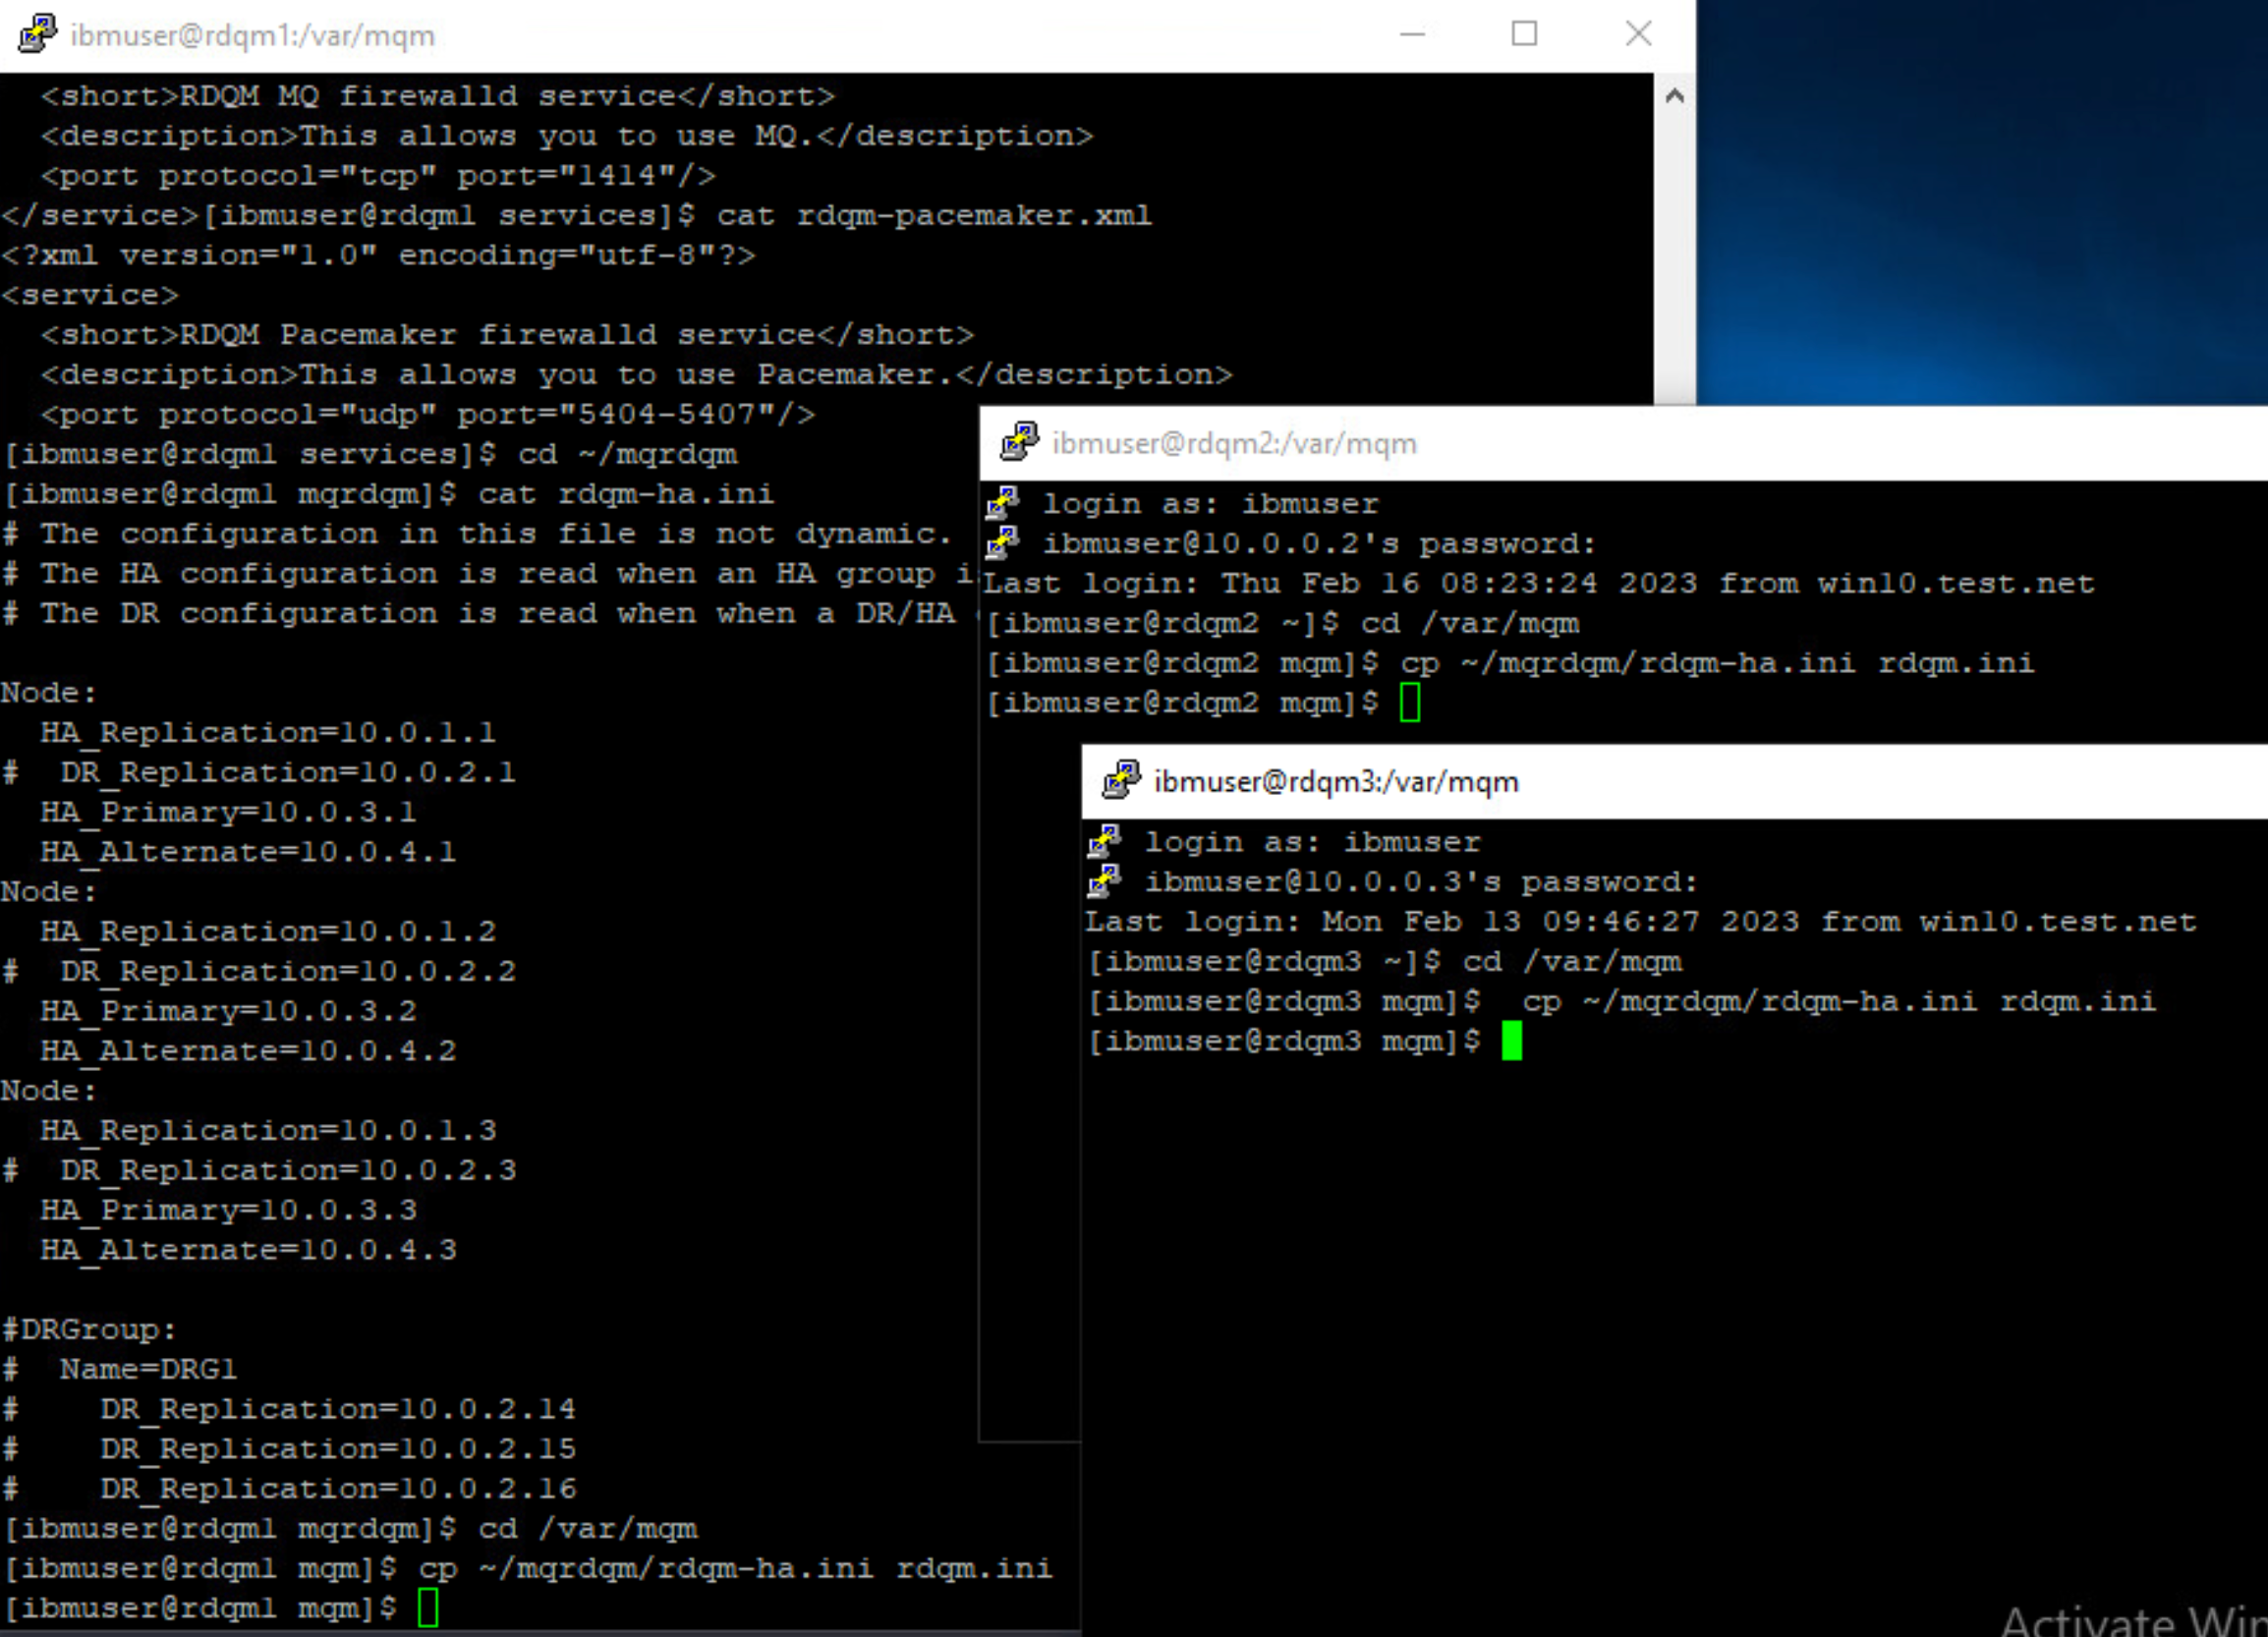
Task: Click "ibmuser@10.0.0.2's password:" text
Action: point(1320,543)
